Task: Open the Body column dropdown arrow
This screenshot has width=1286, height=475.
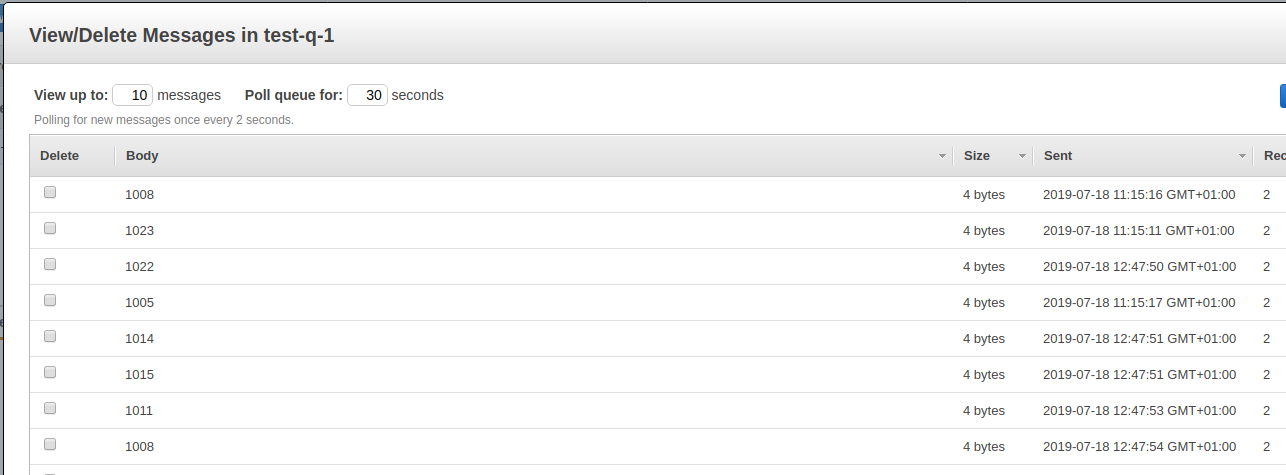Action: (942, 156)
